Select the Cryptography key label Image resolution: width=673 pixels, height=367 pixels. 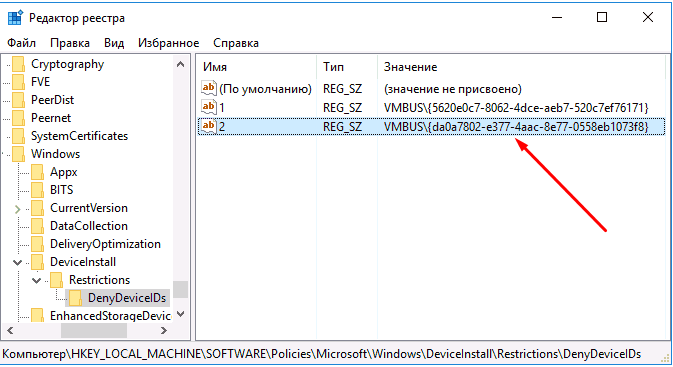[67, 64]
